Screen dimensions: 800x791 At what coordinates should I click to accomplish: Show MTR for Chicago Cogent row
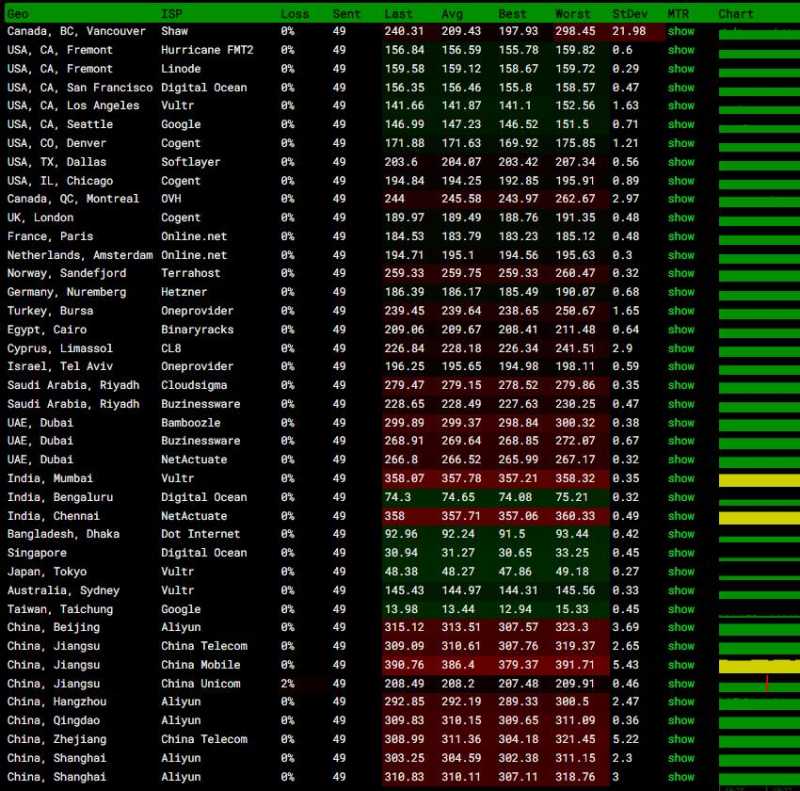coord(681,181)
